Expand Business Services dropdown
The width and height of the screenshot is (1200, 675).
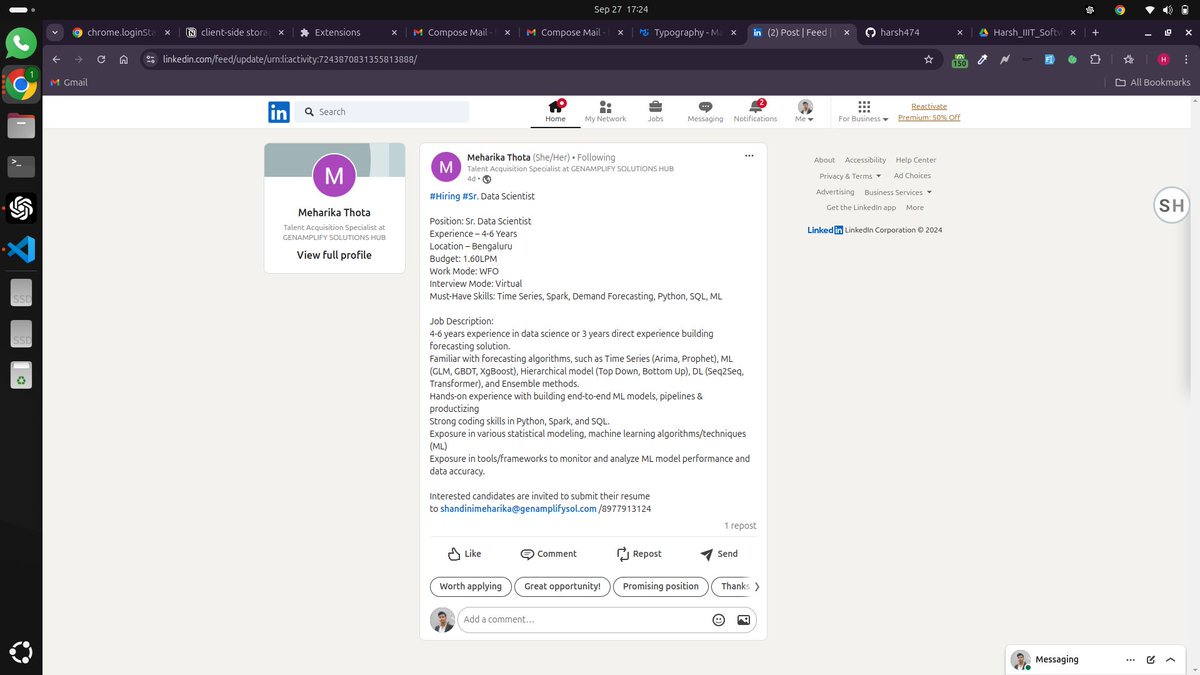(898, 192)
